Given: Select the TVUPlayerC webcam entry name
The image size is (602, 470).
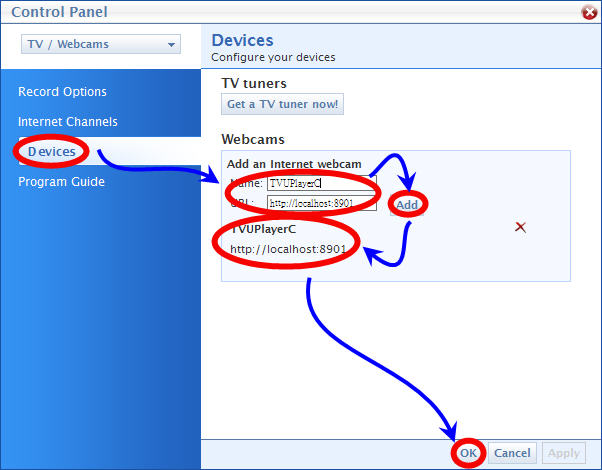Looking at the screenshot, I should 263,229.
